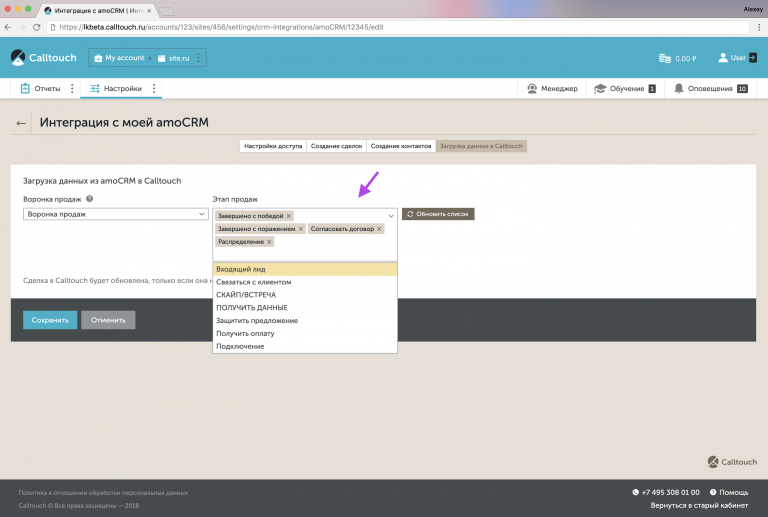This screenshot has height=517, width=768.
Task: Open the Отчеты menu
Action: [40, 89]
